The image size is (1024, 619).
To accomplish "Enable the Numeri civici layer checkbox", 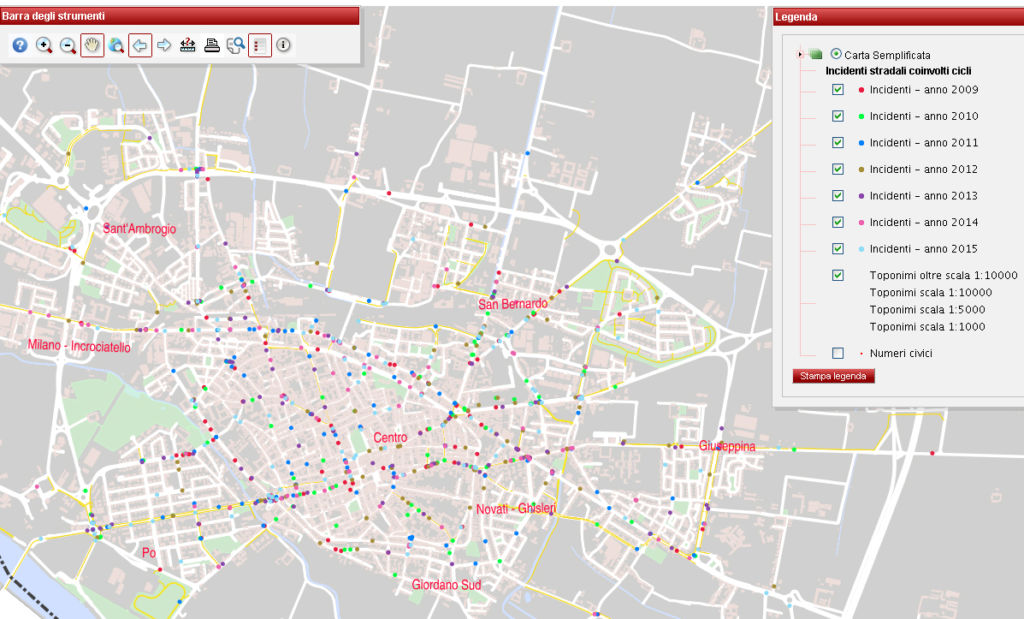I will coord(838,353).
